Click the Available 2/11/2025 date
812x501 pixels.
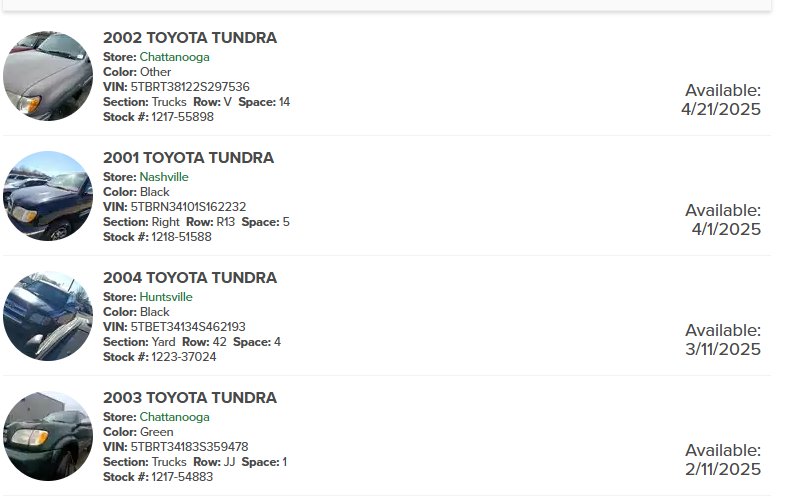point(723,460)
